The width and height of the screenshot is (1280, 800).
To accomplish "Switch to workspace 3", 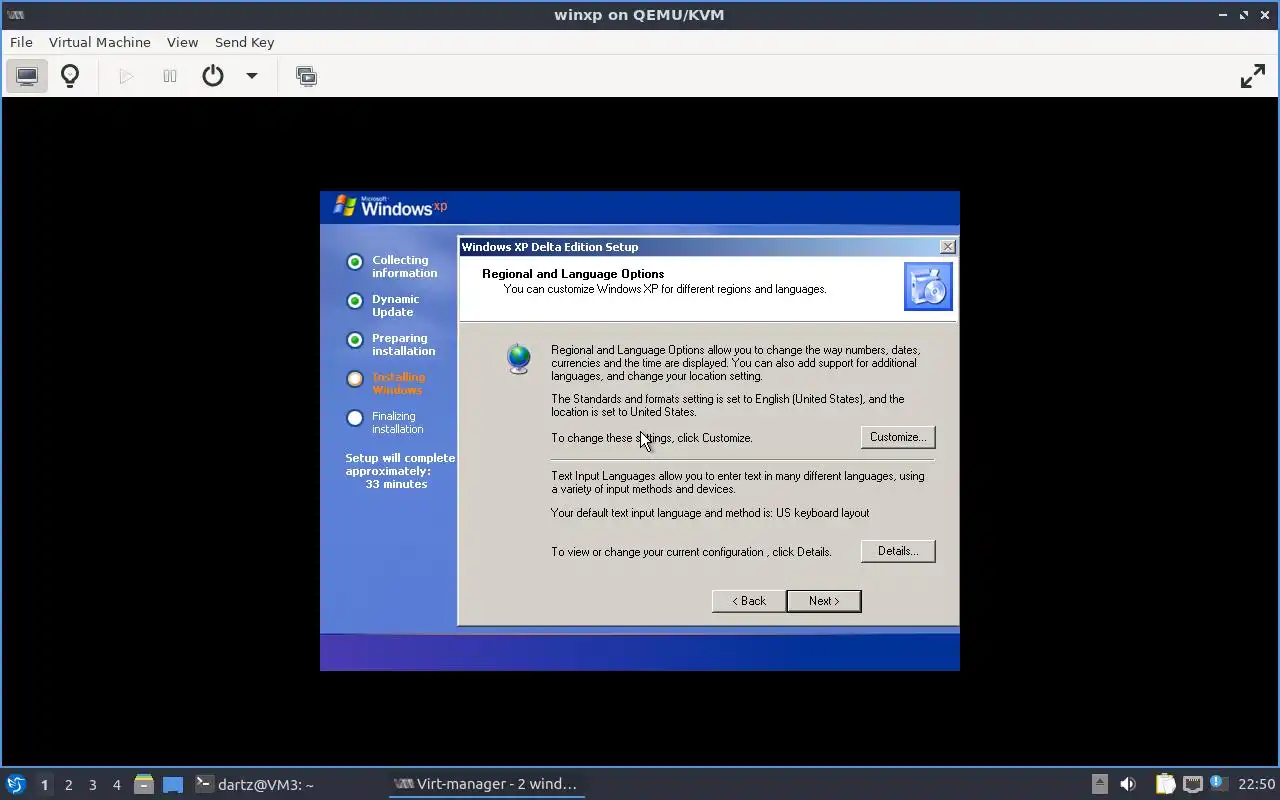I will click(x=92, y=785).
